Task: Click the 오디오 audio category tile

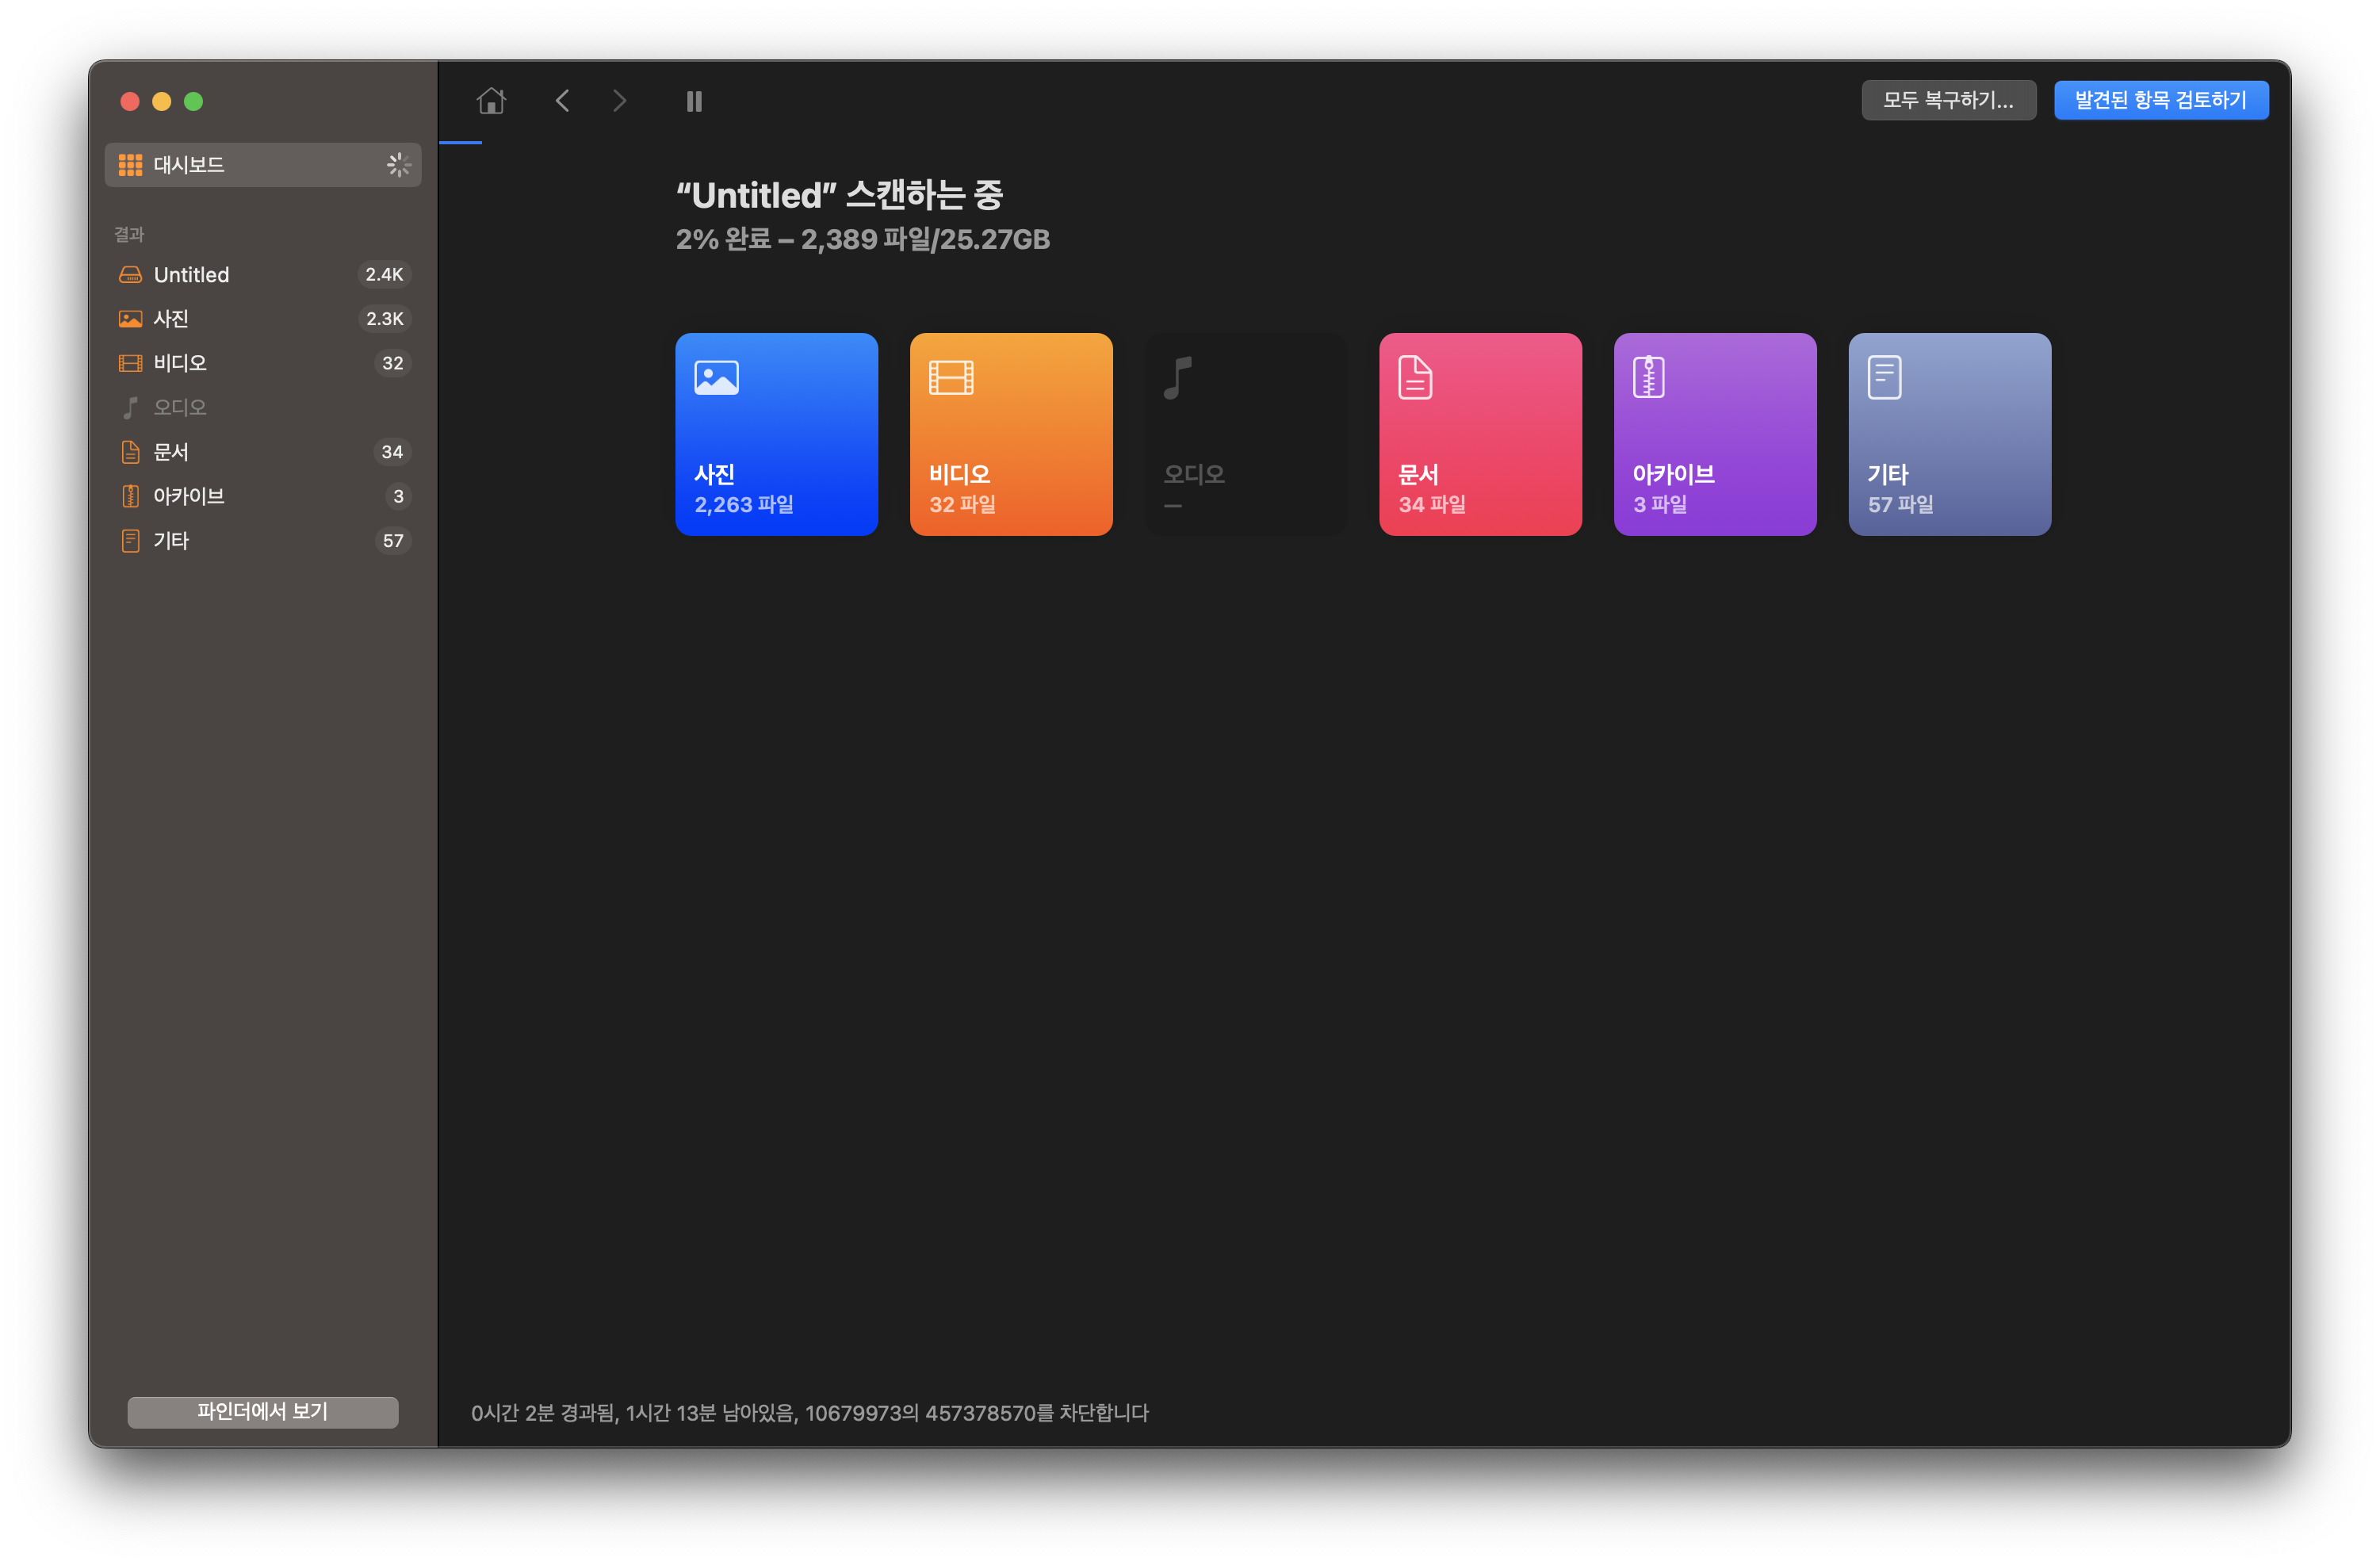Action: pos(1245,434)
